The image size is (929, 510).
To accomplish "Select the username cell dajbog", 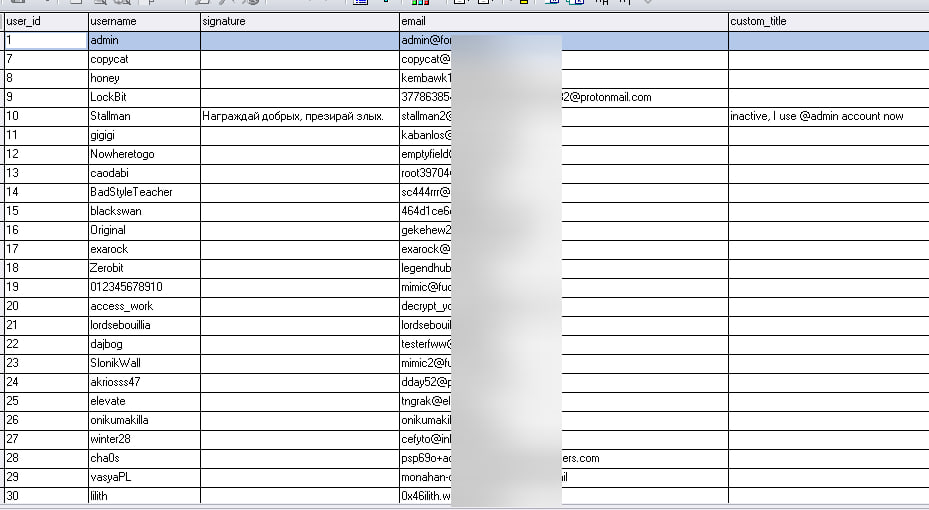I will coord(145,344).
